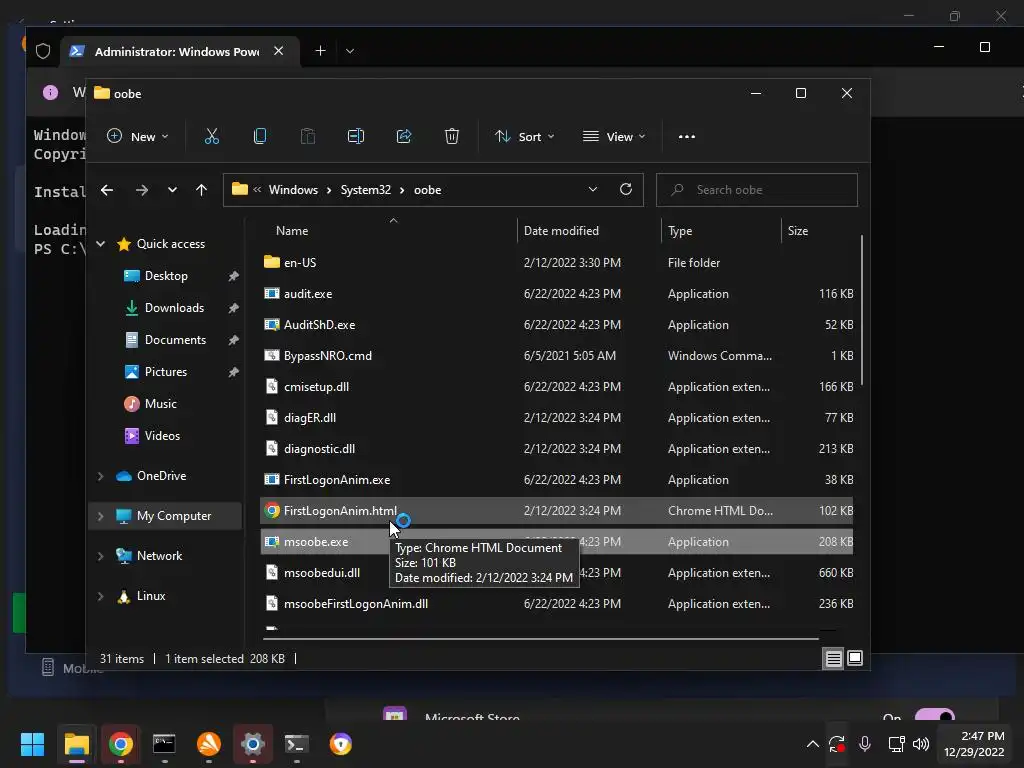
Task: Open a new tab in Windows Terminal
Action: (x=320, y=51)
